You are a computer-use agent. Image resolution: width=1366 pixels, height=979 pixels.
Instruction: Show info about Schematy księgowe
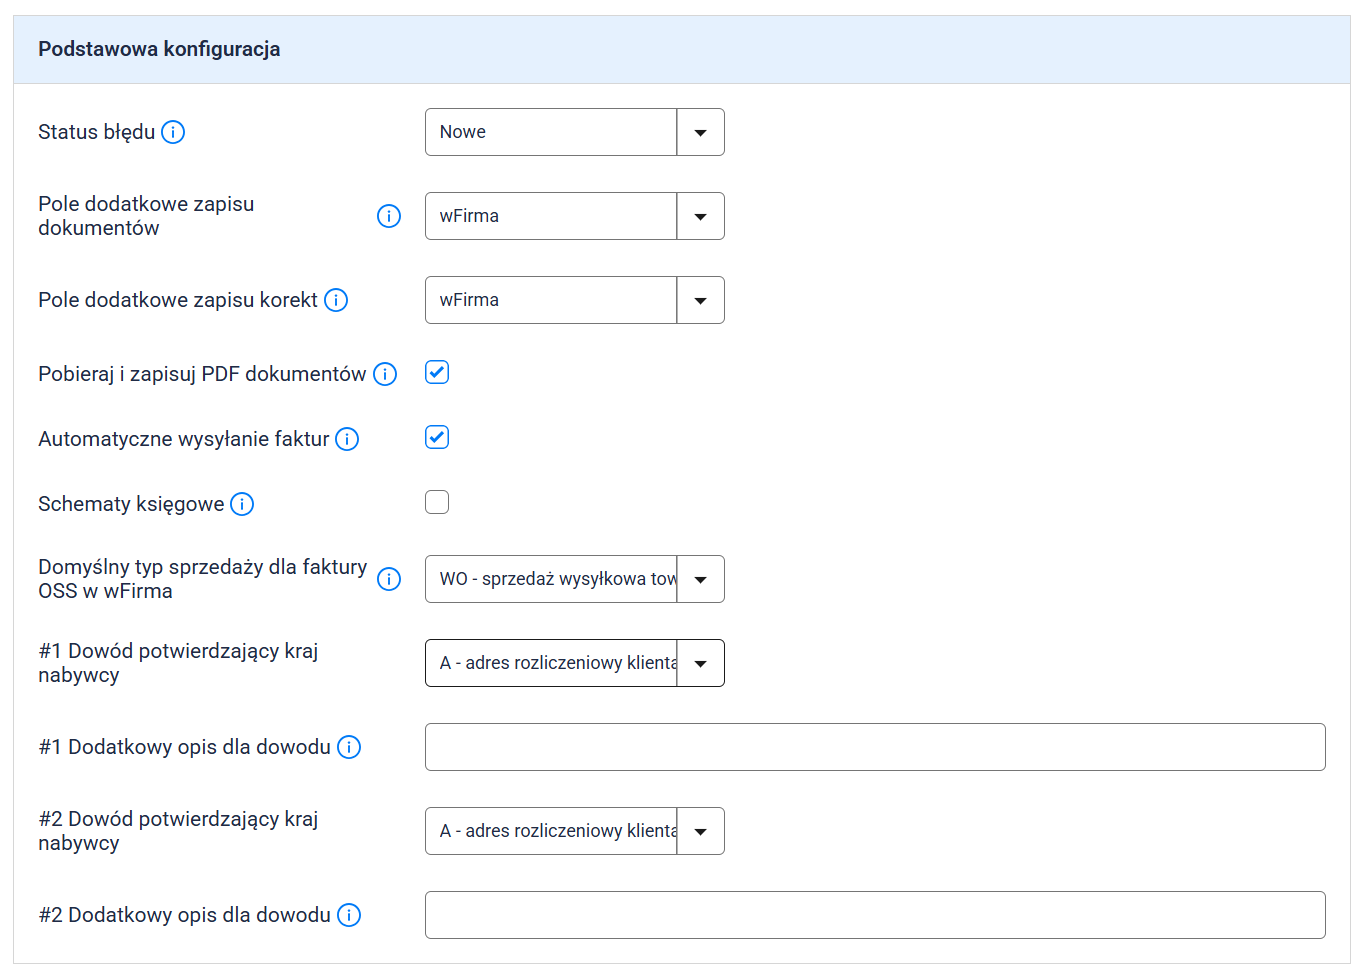click(x=242, y=504)
